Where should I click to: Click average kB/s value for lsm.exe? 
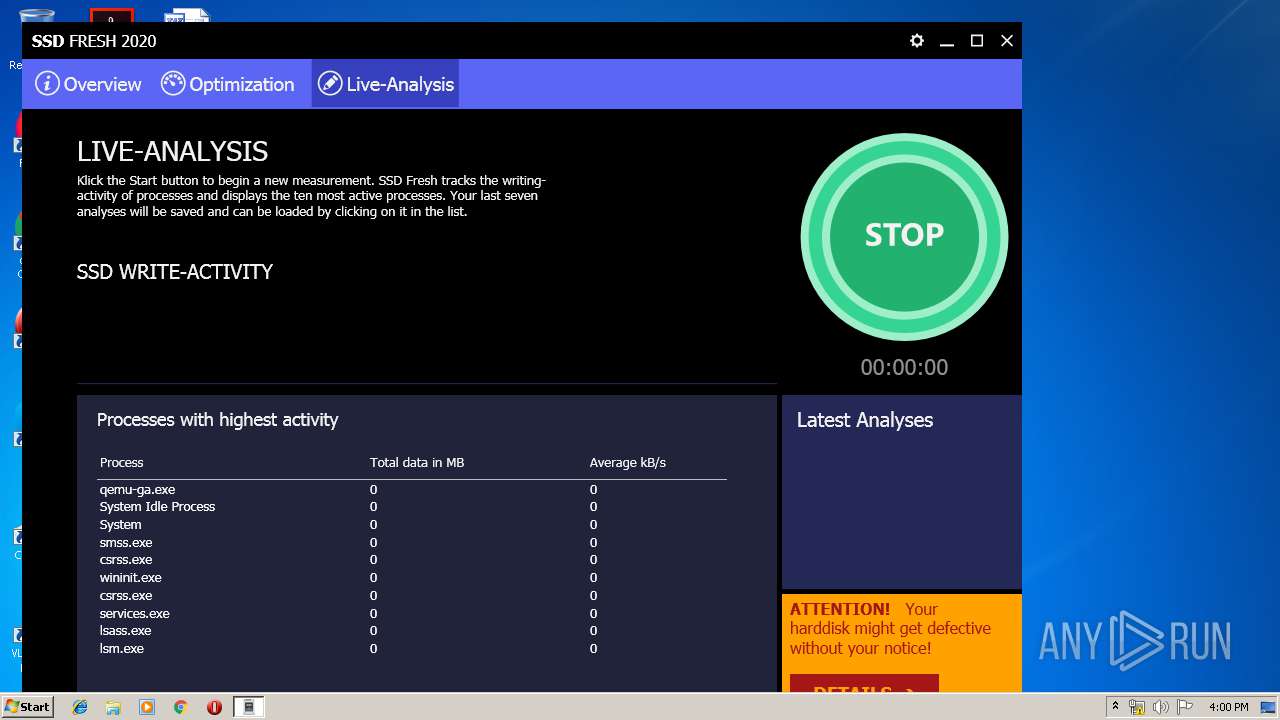593,649
